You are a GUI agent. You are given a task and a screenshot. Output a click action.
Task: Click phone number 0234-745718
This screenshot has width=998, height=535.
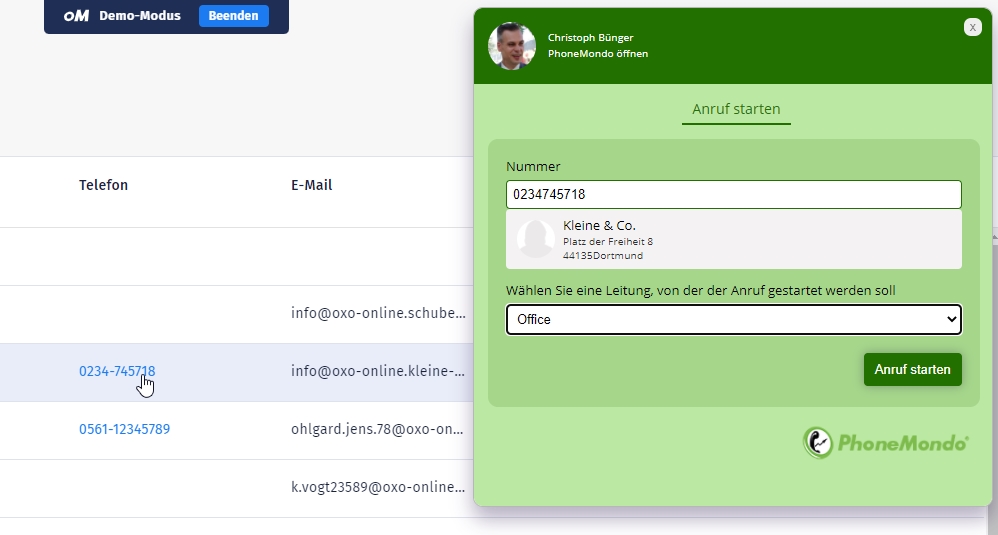pos(117,371)
